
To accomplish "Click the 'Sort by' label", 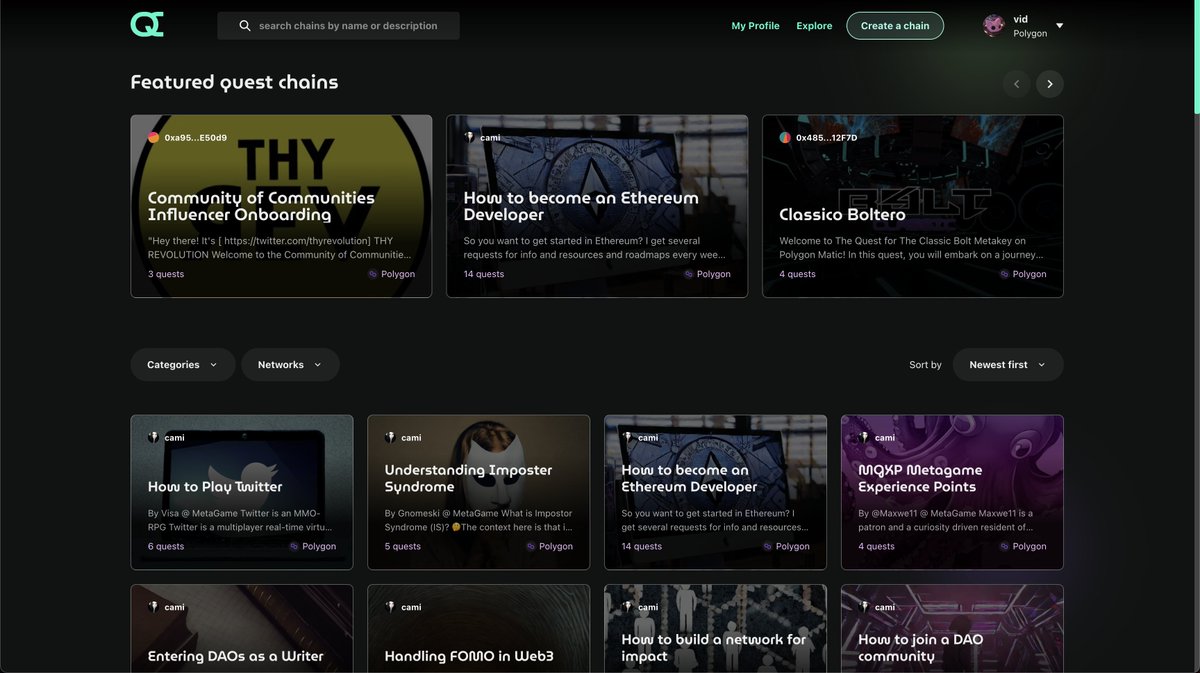I will coord(925,365).
